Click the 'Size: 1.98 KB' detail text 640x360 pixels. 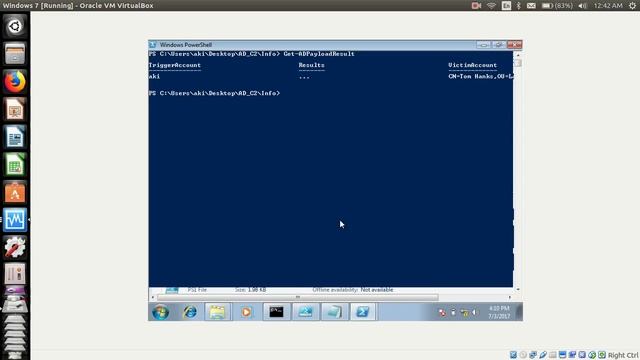pyautogui.click(x=250, y=290)
